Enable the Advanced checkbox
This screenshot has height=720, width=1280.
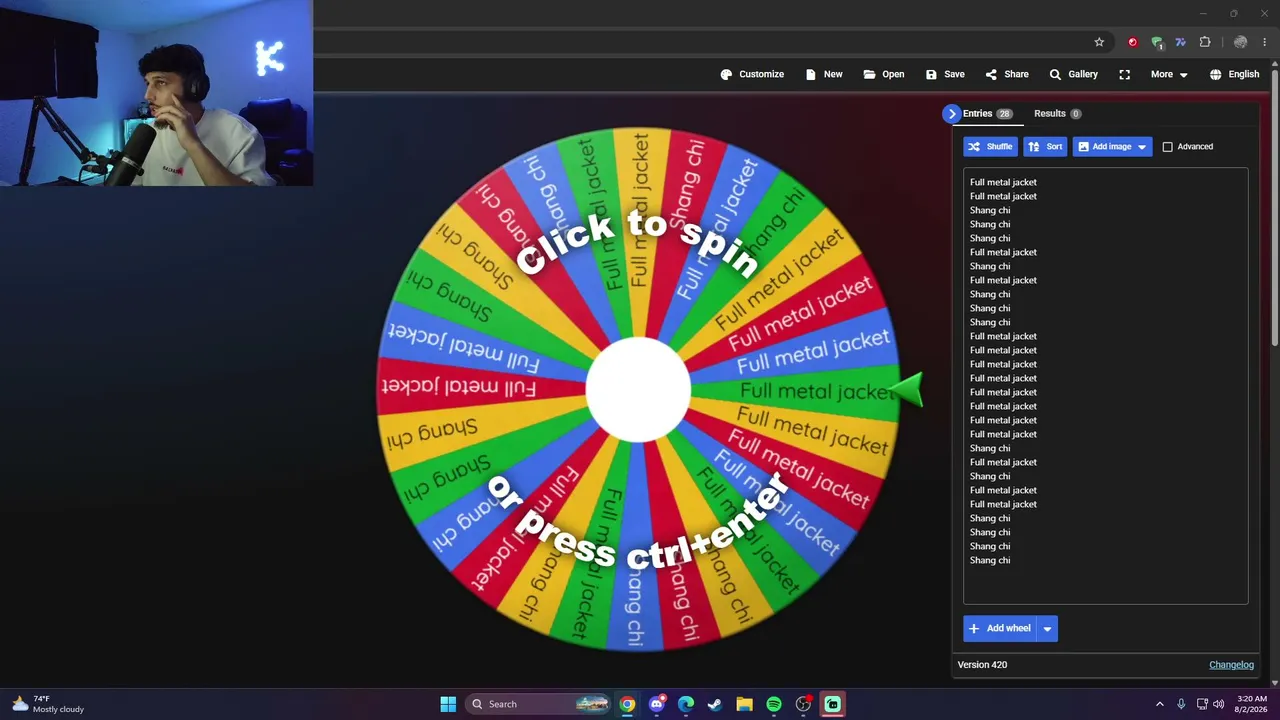coord(1167,147)
